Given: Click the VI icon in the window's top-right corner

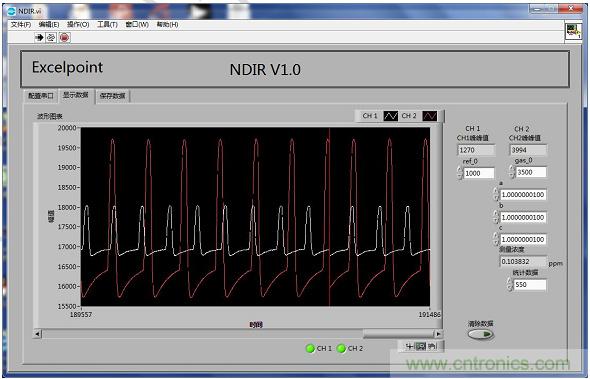Looking at the screenshot, I should click(x=573, y=31).
